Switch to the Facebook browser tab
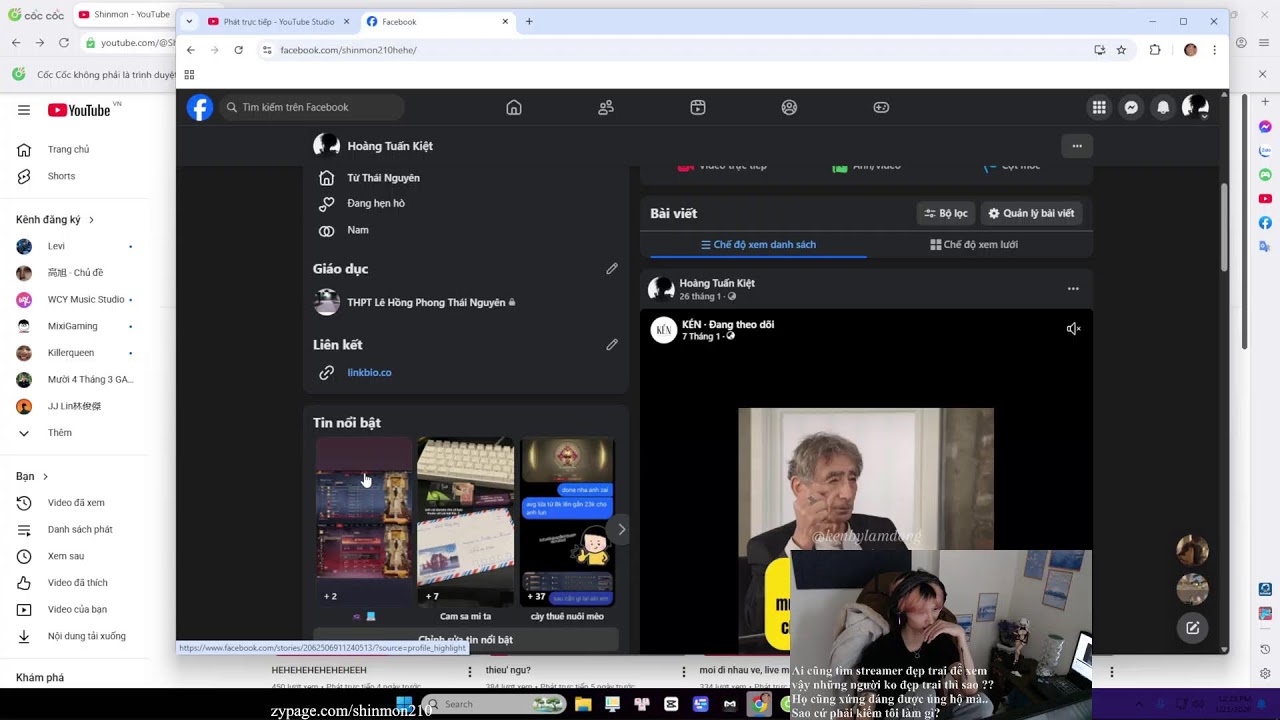Screen dimensions: 1280x720 click(x=436, y=21)
